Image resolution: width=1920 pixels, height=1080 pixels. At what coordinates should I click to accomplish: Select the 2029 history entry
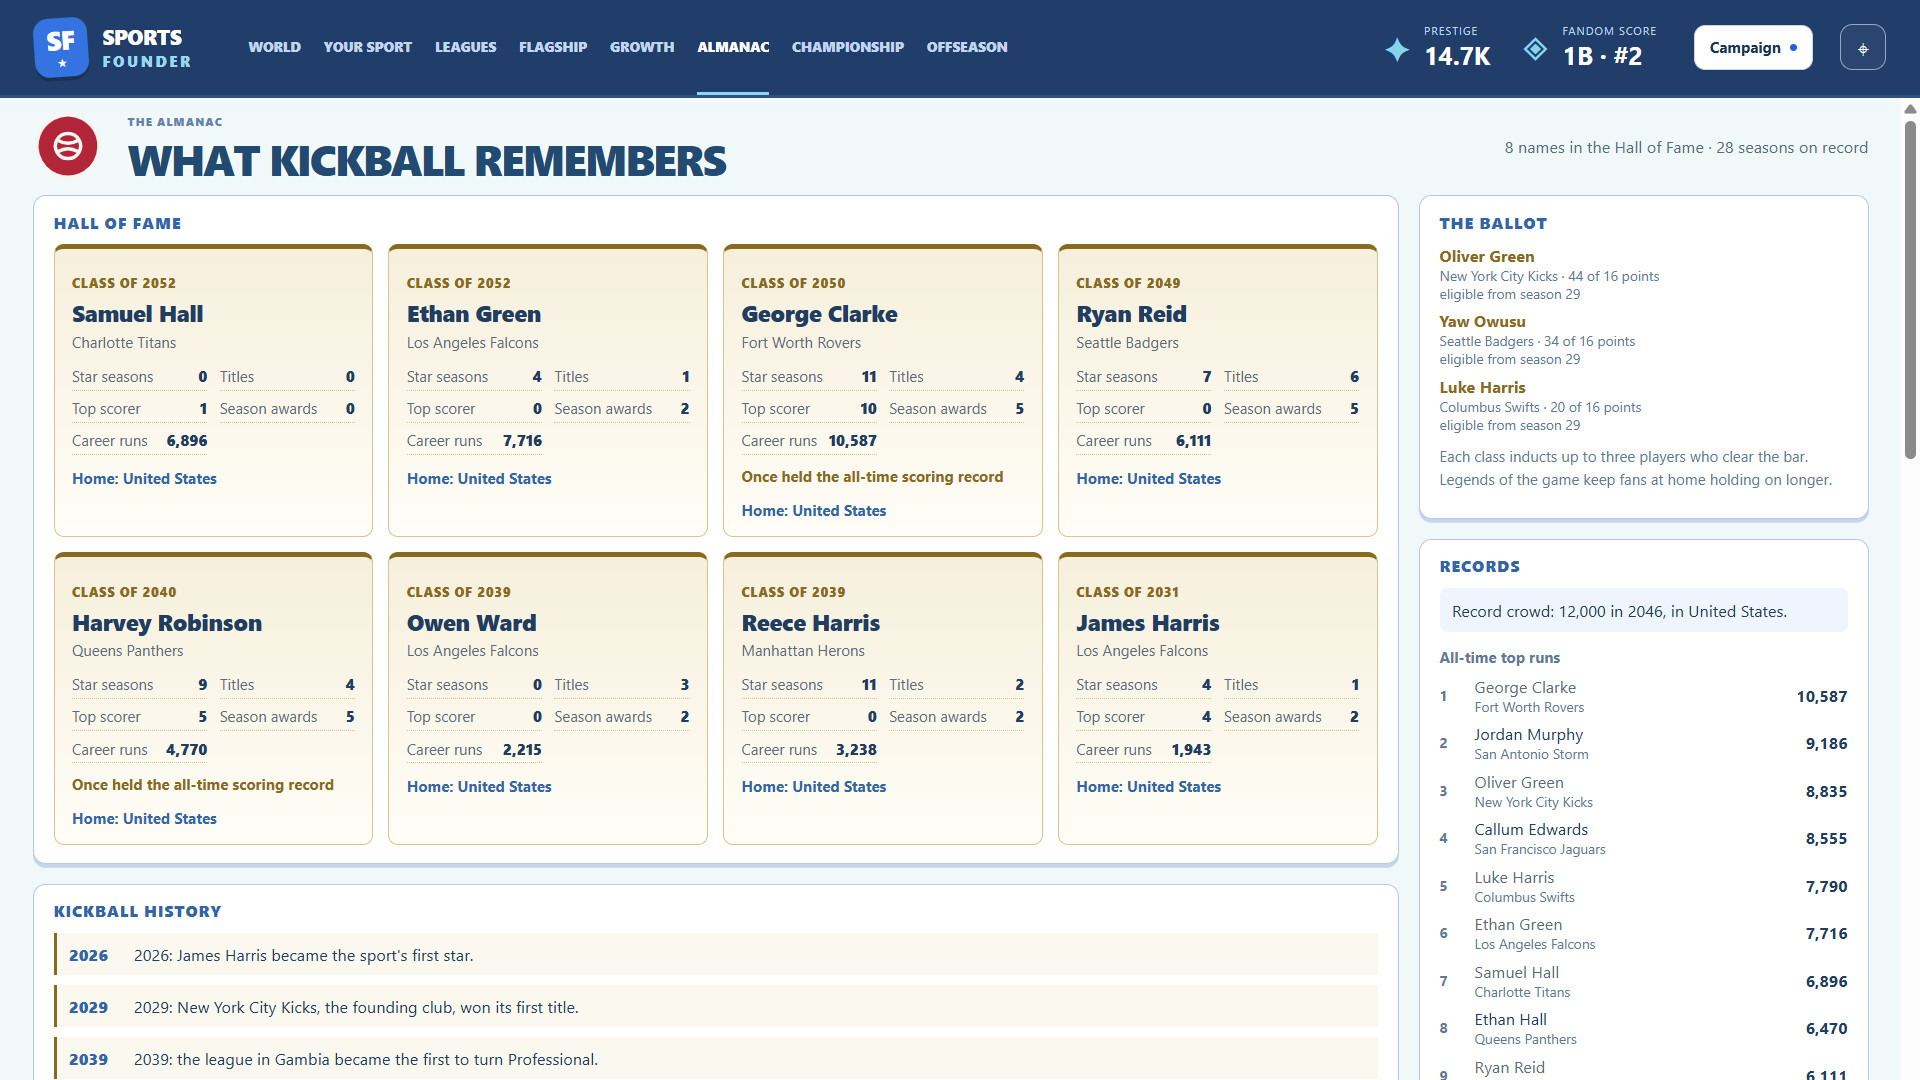pyautogui.click(x=716, y=1007)
